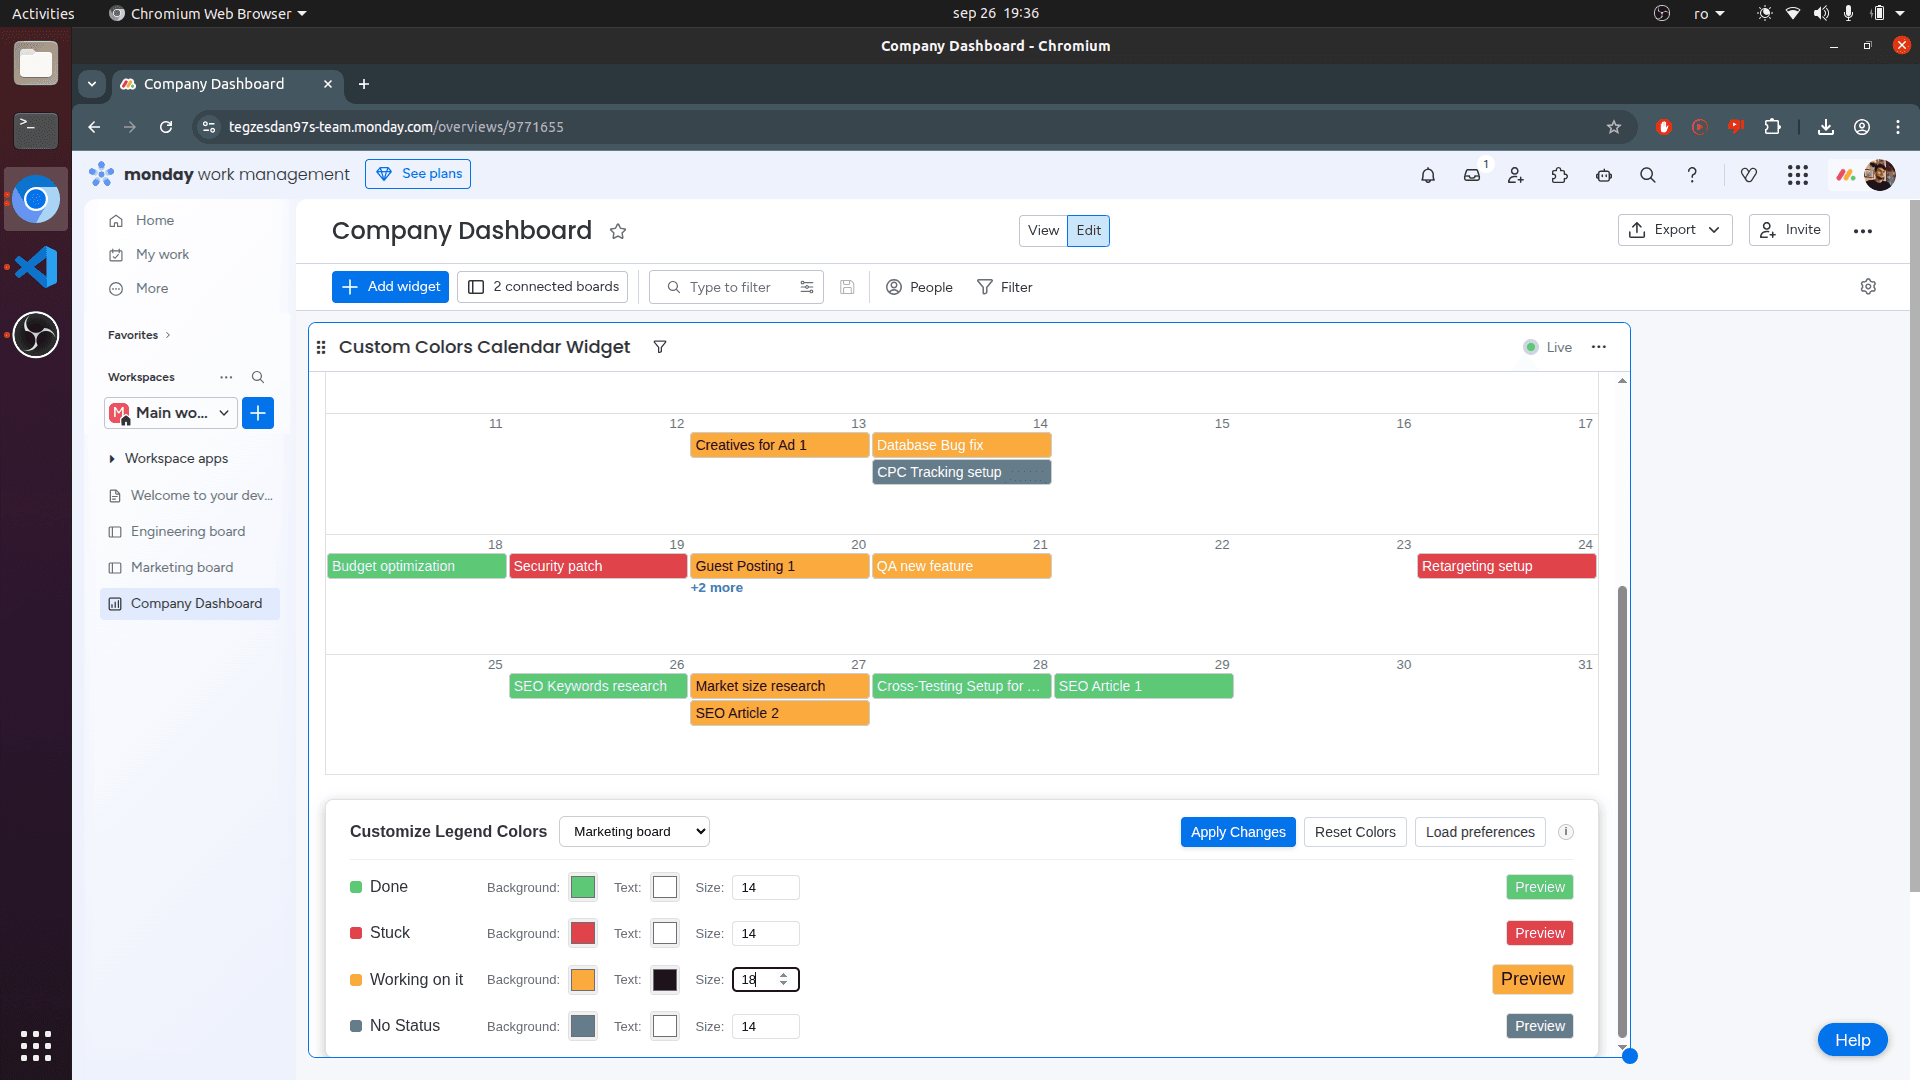Viewport: 1920px width, 1080px height.
Task: Pick a new Stuck background color swatch
Action: (582, 933)
